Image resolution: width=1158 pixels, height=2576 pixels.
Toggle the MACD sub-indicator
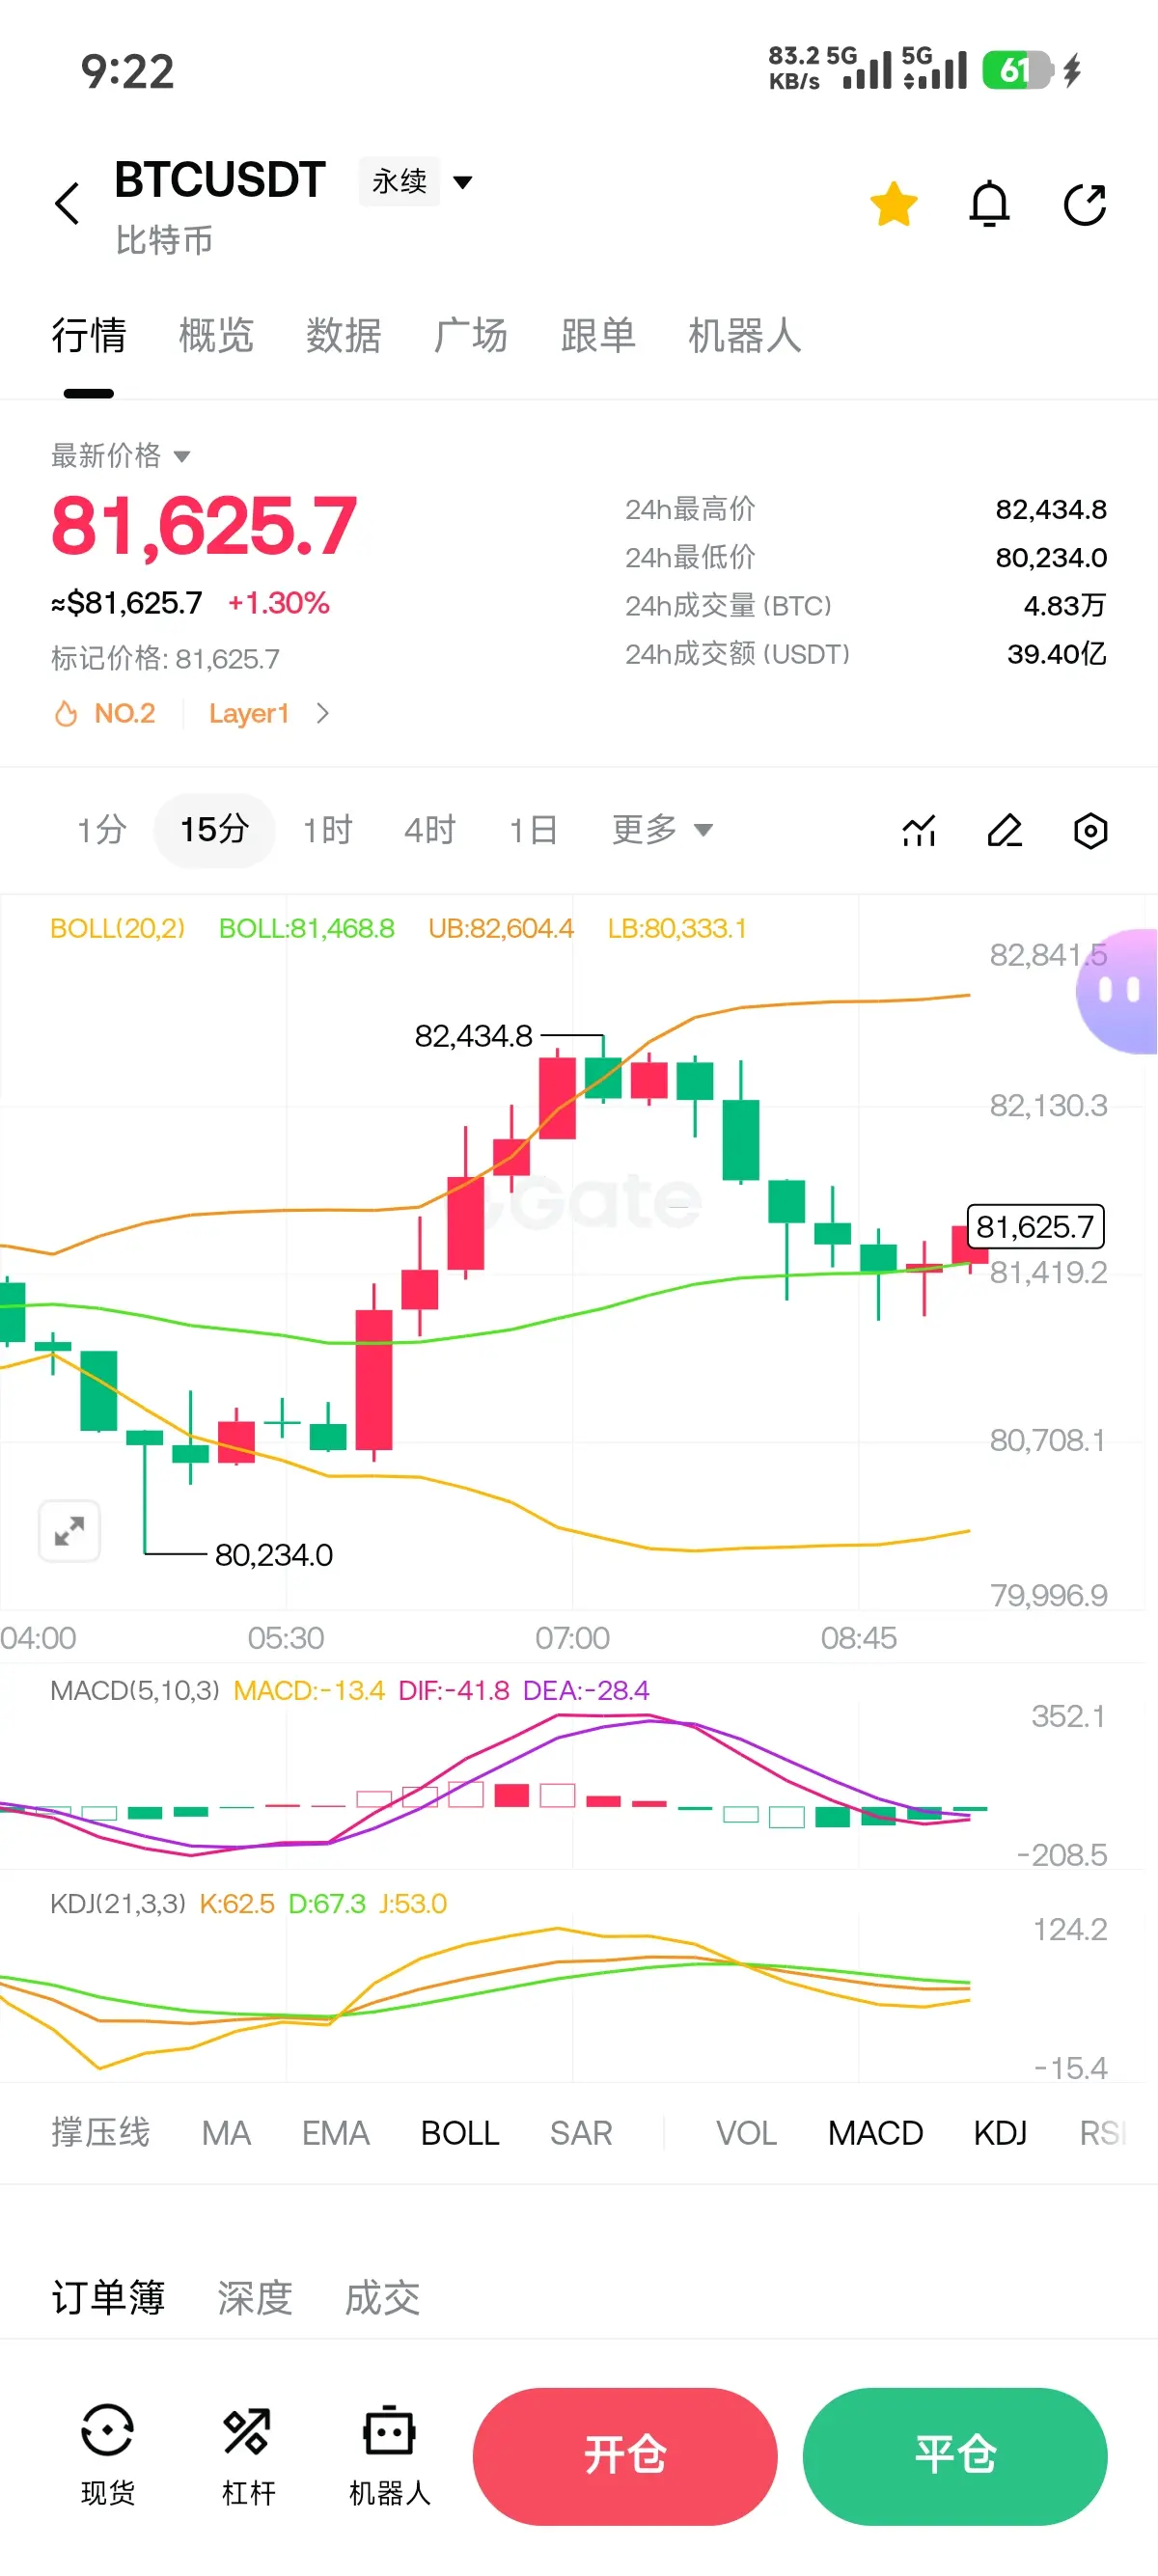click(x=875, y=2133)
